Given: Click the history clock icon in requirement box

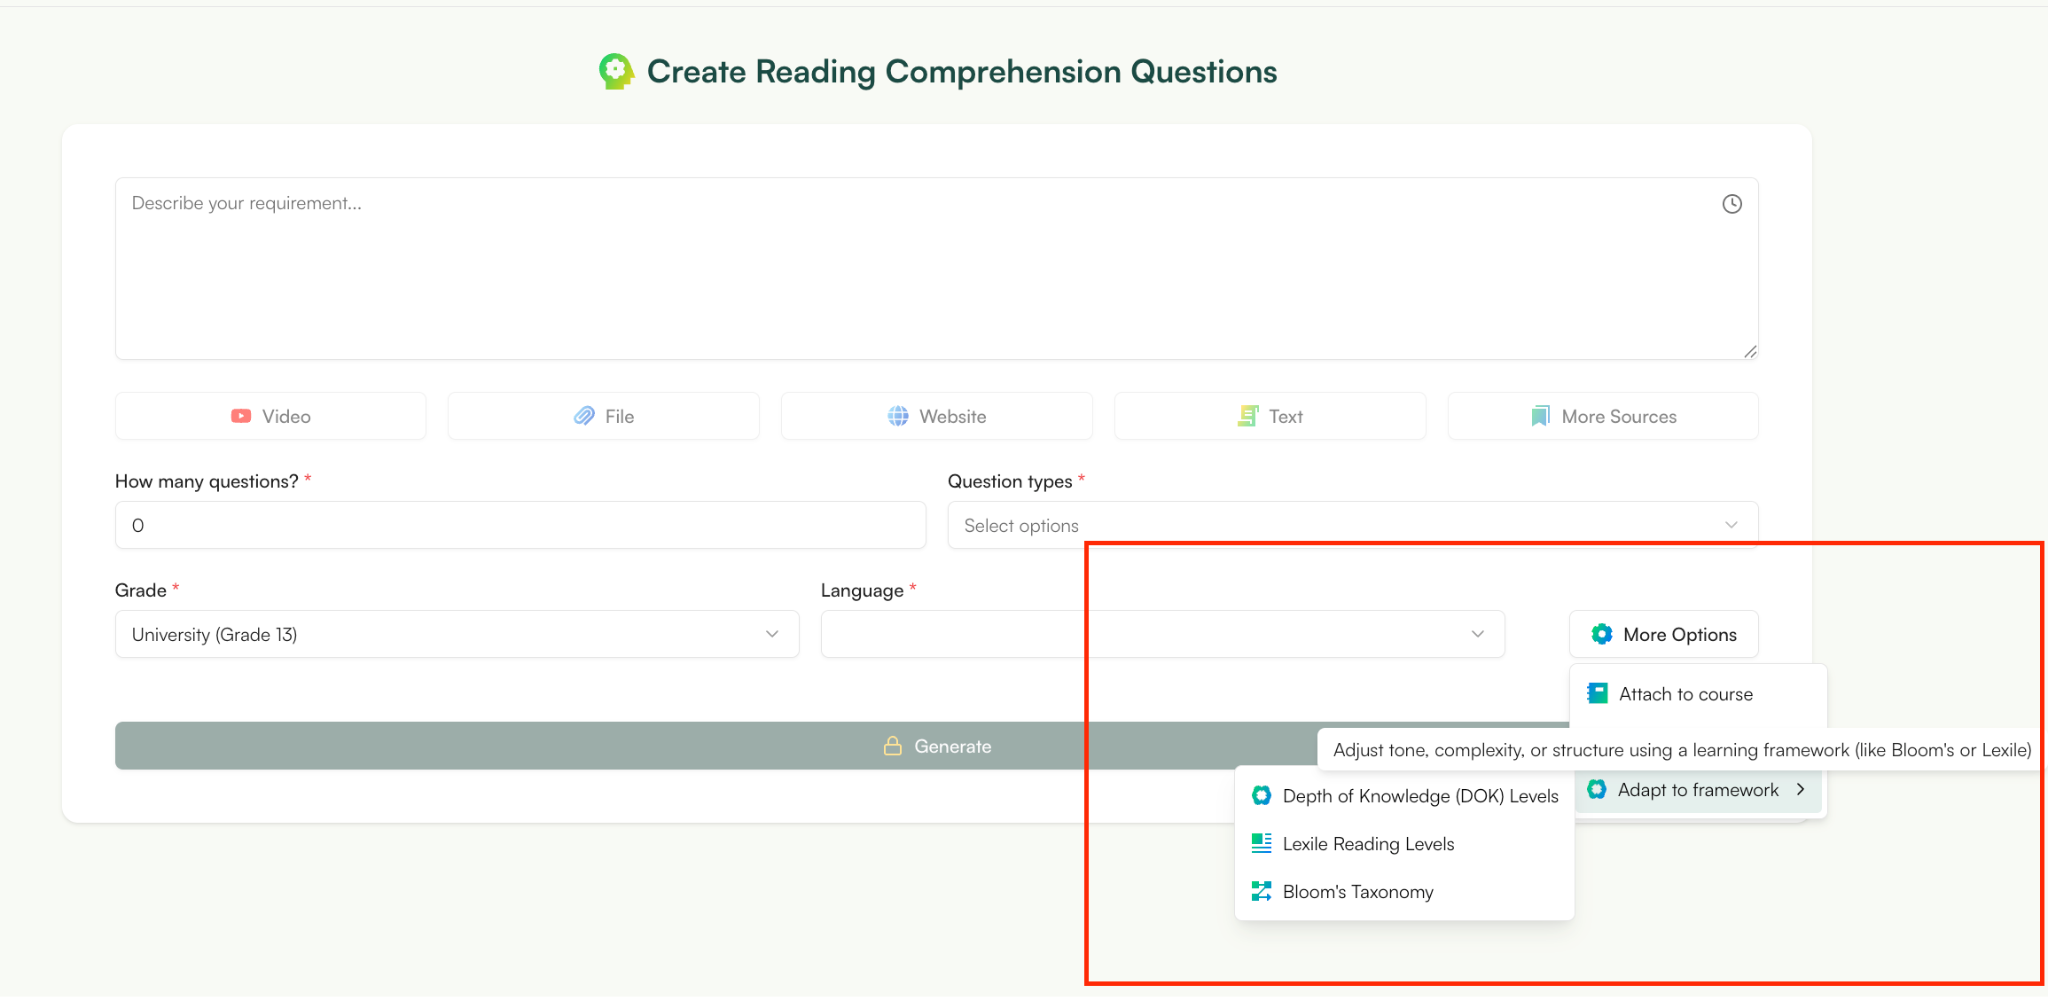Looking at the screenshot, I should pos(1732,204).
